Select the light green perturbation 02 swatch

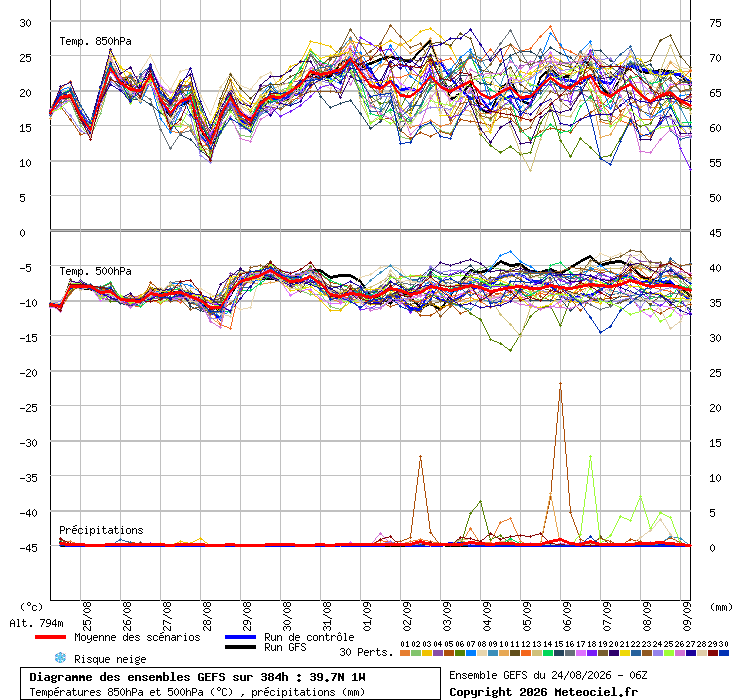416,653
